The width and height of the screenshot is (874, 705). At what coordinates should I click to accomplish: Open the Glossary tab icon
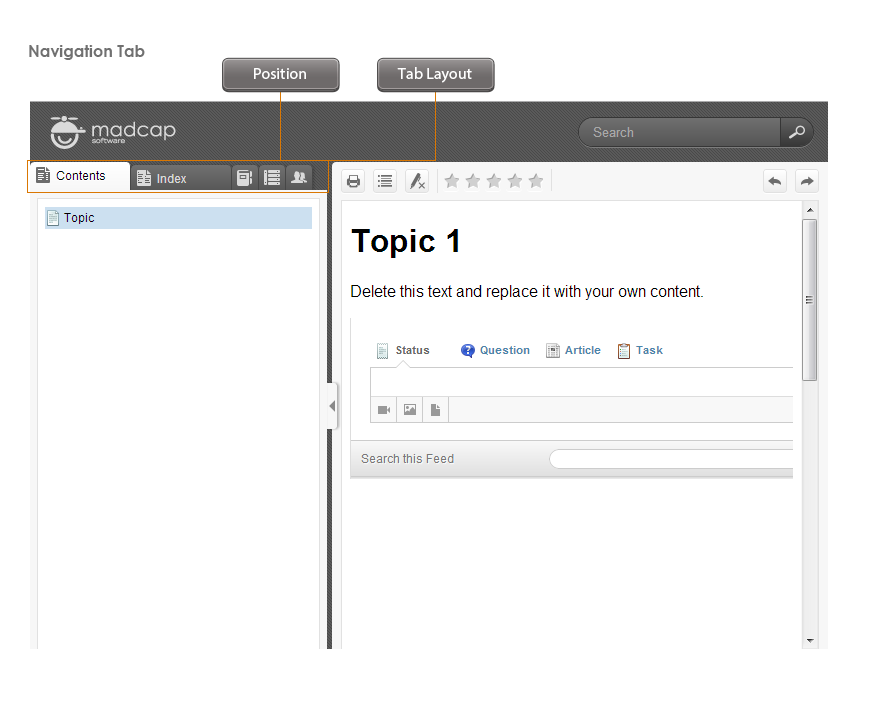click(x=245, y=178)
